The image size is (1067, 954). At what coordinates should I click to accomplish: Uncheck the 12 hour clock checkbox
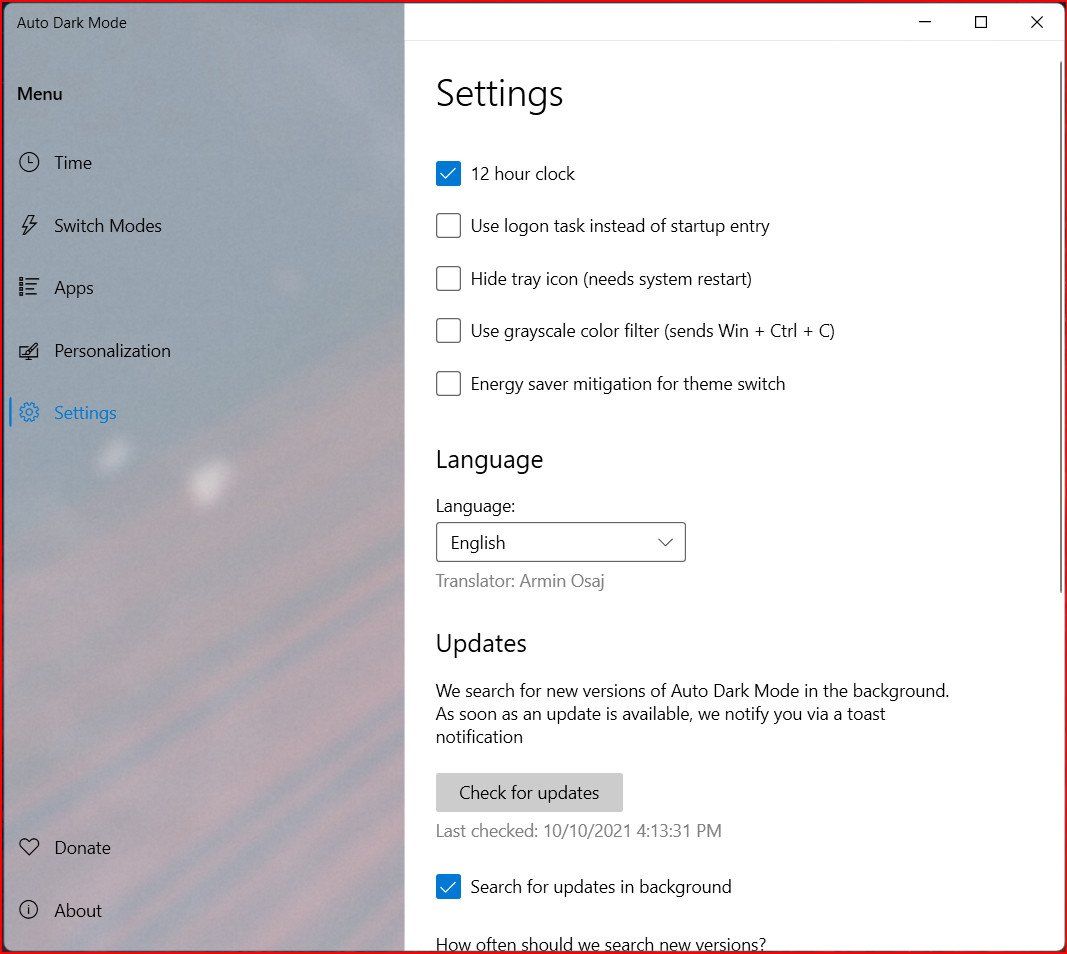(448, 174)
